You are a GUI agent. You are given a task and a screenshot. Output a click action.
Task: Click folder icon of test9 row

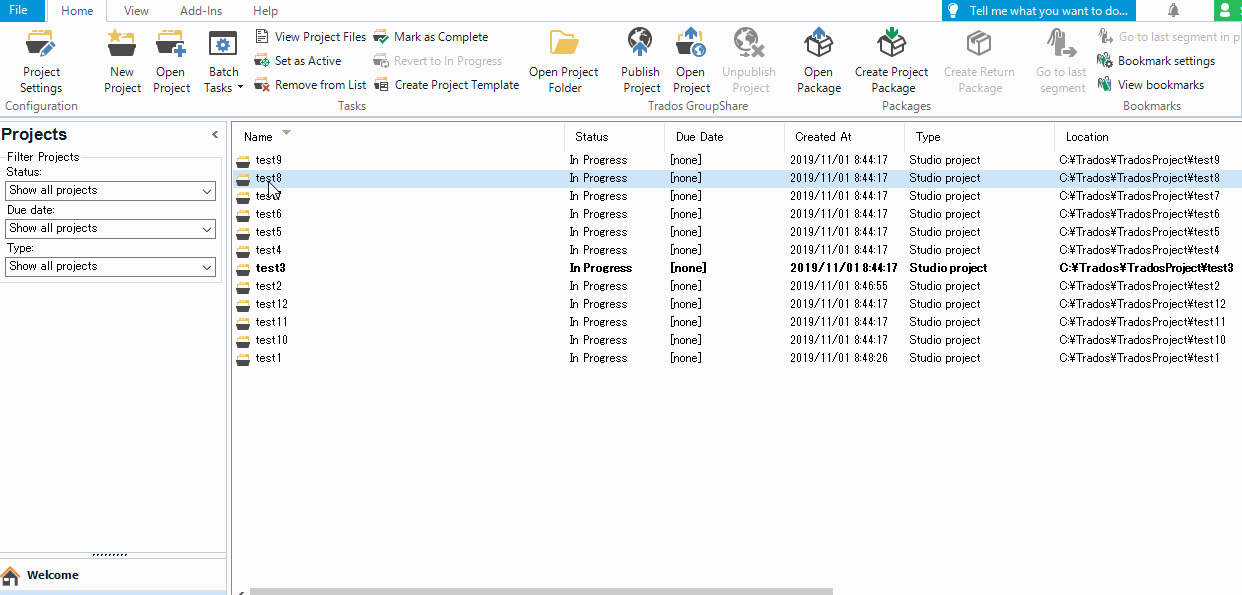pyautogui.click(x=243, y=160)
